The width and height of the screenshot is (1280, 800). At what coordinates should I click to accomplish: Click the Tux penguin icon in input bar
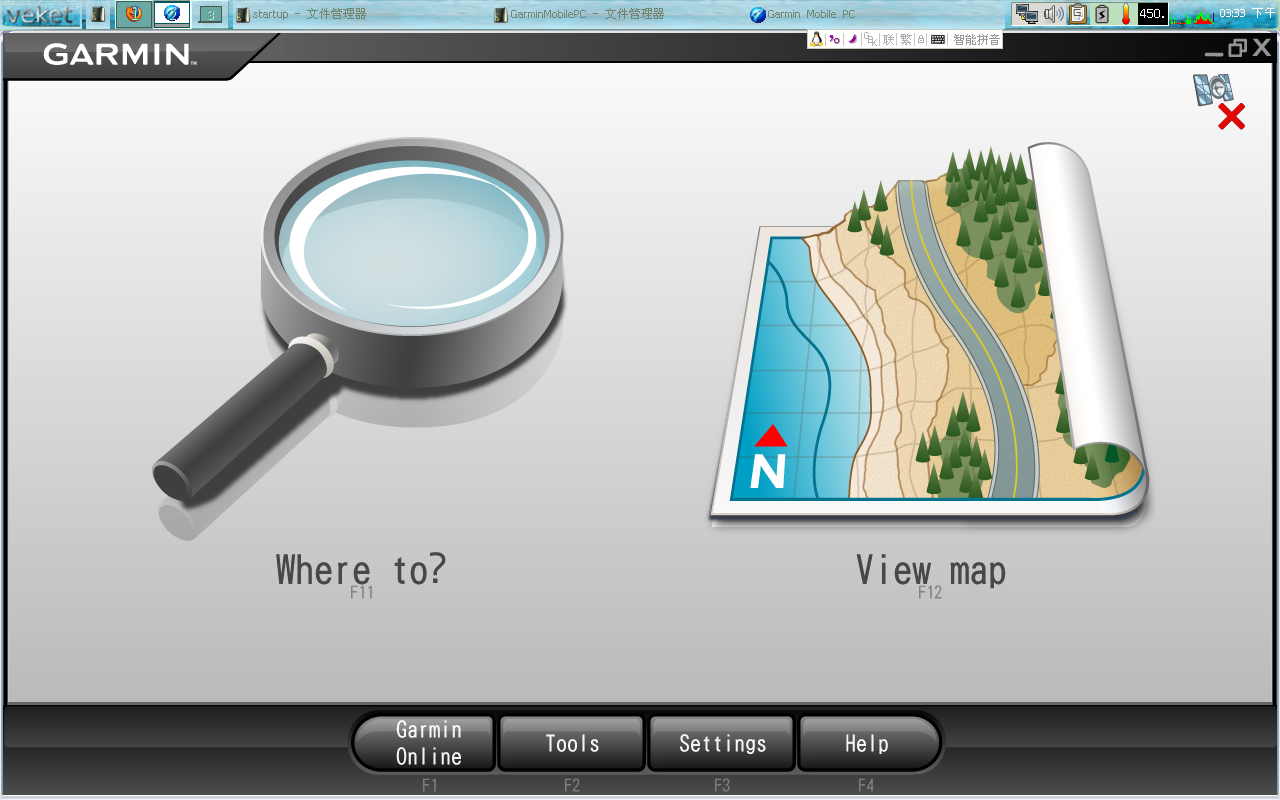tap(816, 39)
